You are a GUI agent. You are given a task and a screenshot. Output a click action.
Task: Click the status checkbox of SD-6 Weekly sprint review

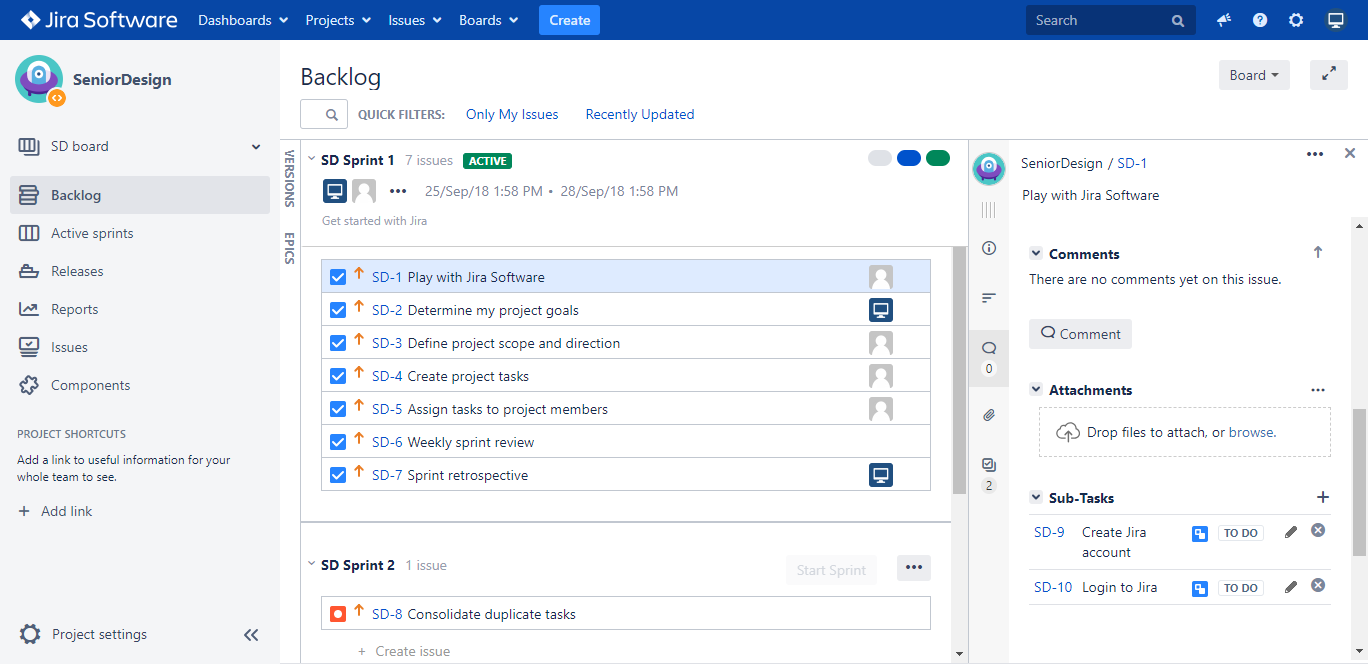click(x=337, y=441)
